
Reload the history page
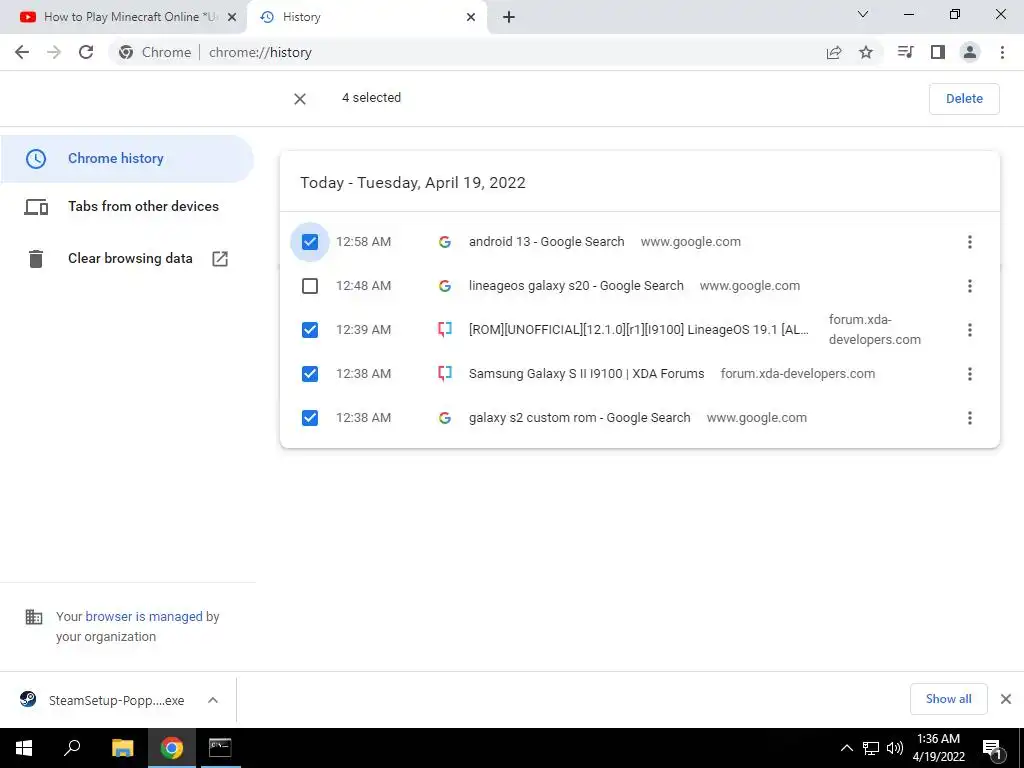pos(86,52)
